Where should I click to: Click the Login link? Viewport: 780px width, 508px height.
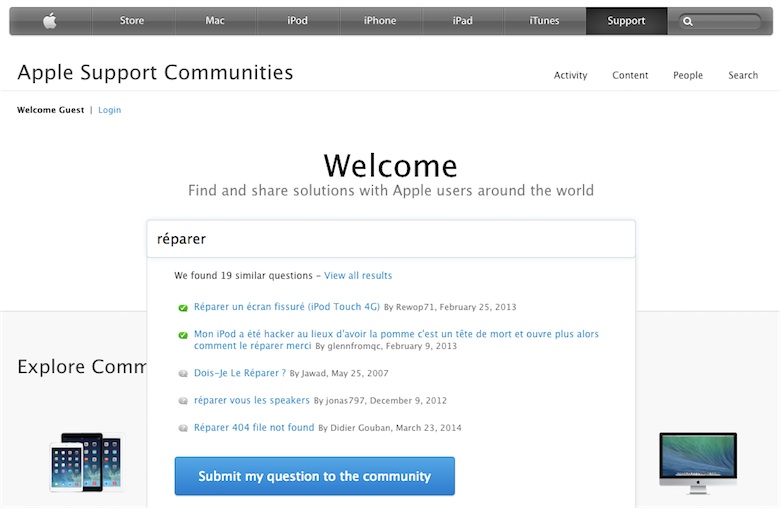pos(109,110)
